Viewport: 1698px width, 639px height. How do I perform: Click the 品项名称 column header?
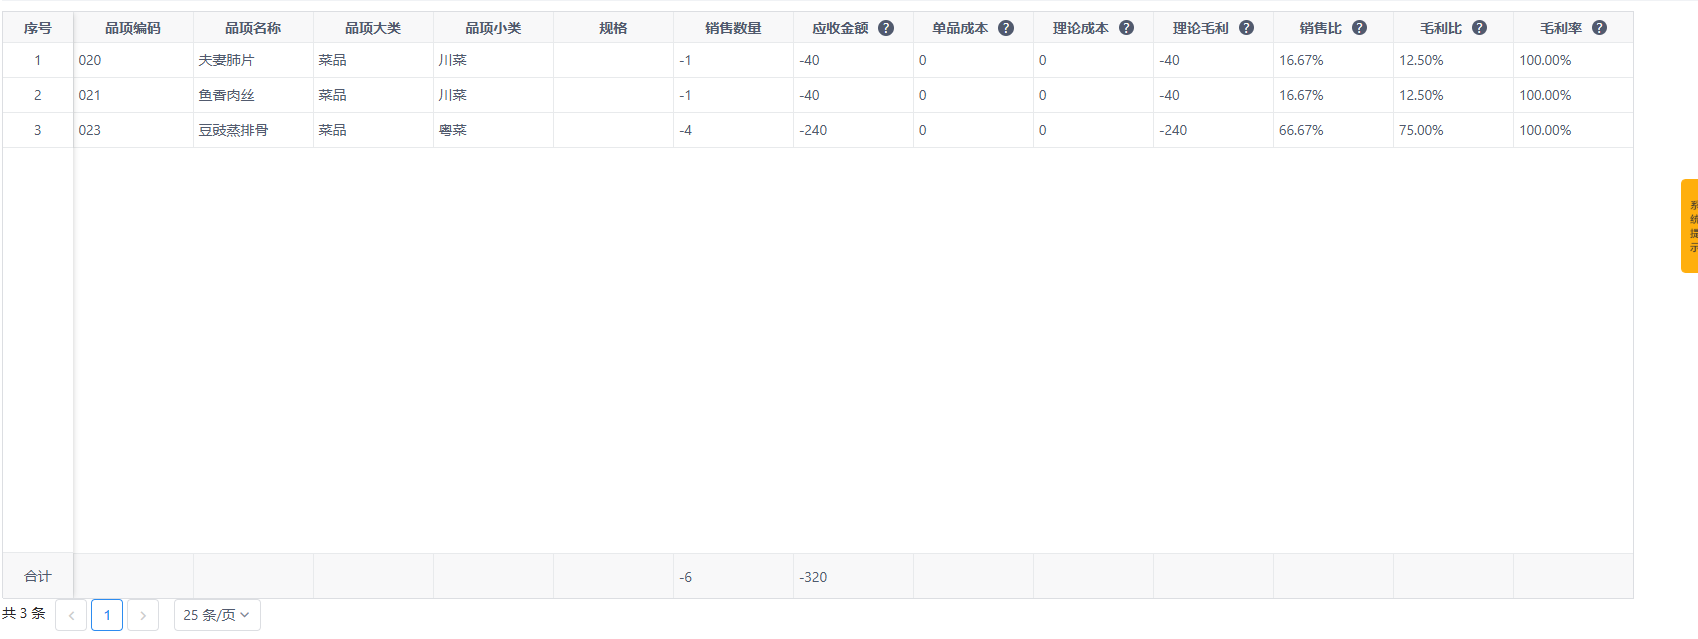tap(253, 28)
